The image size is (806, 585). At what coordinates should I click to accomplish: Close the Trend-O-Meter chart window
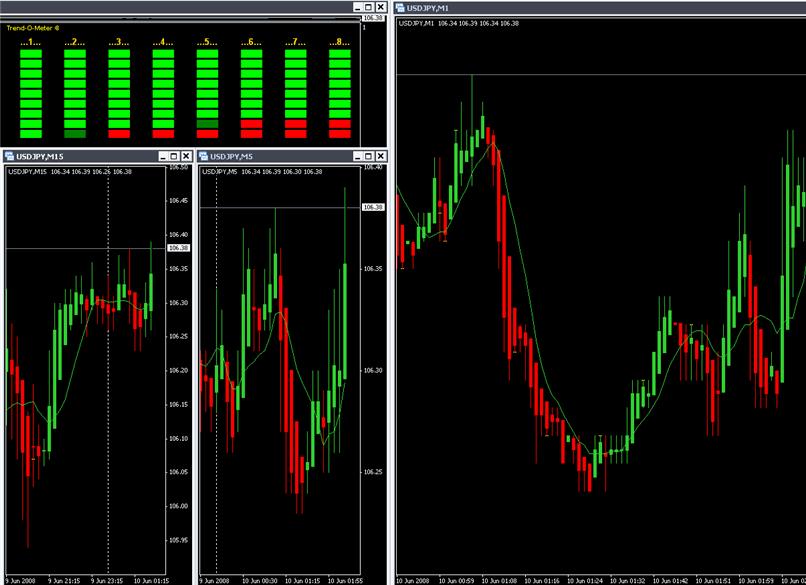tap(380, 5)
